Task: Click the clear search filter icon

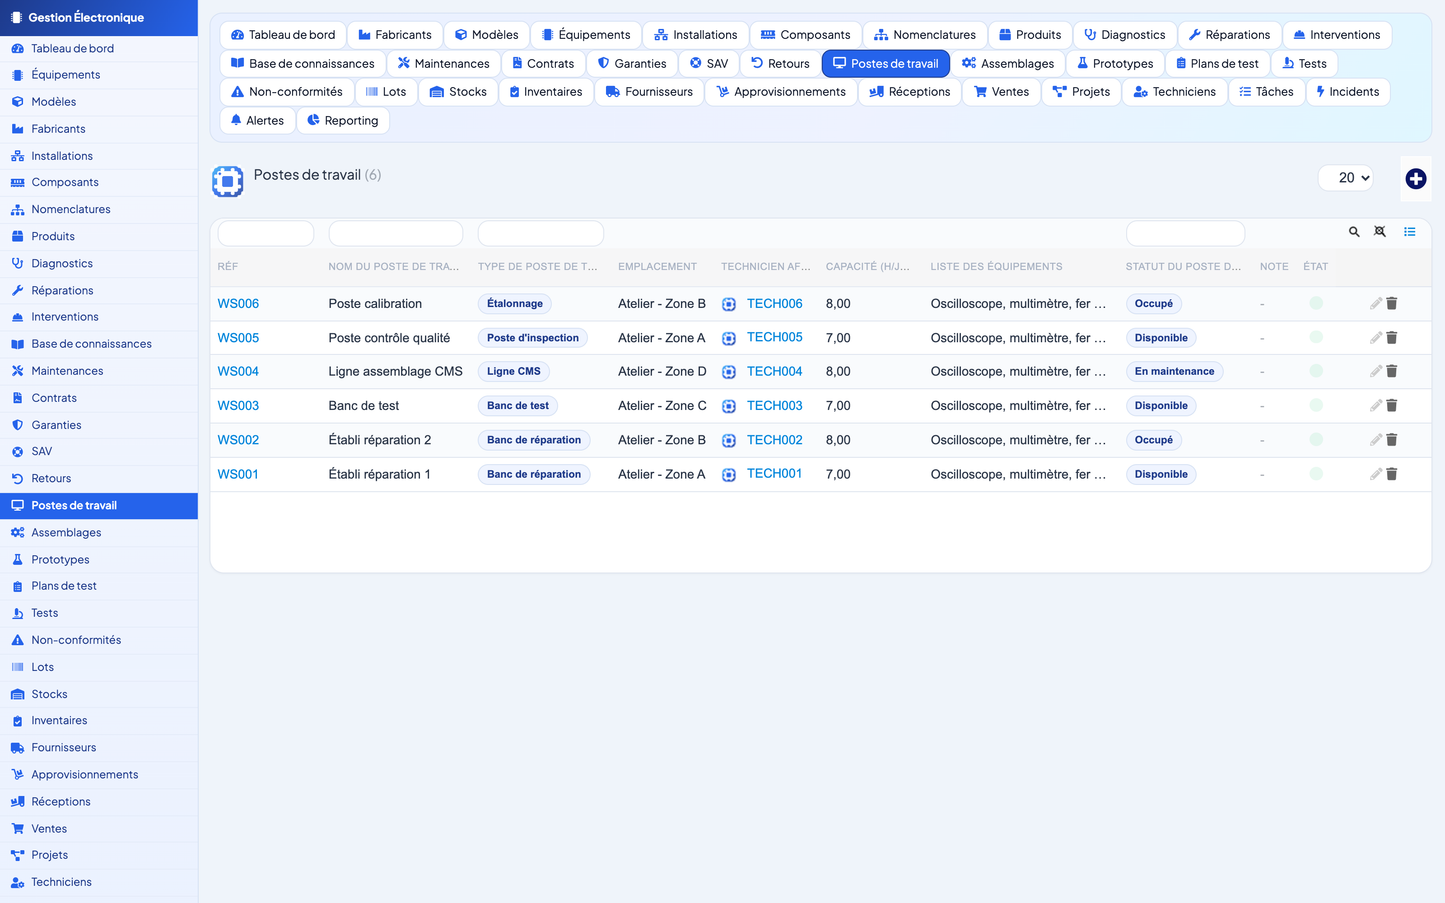Action: [1380, 232]
